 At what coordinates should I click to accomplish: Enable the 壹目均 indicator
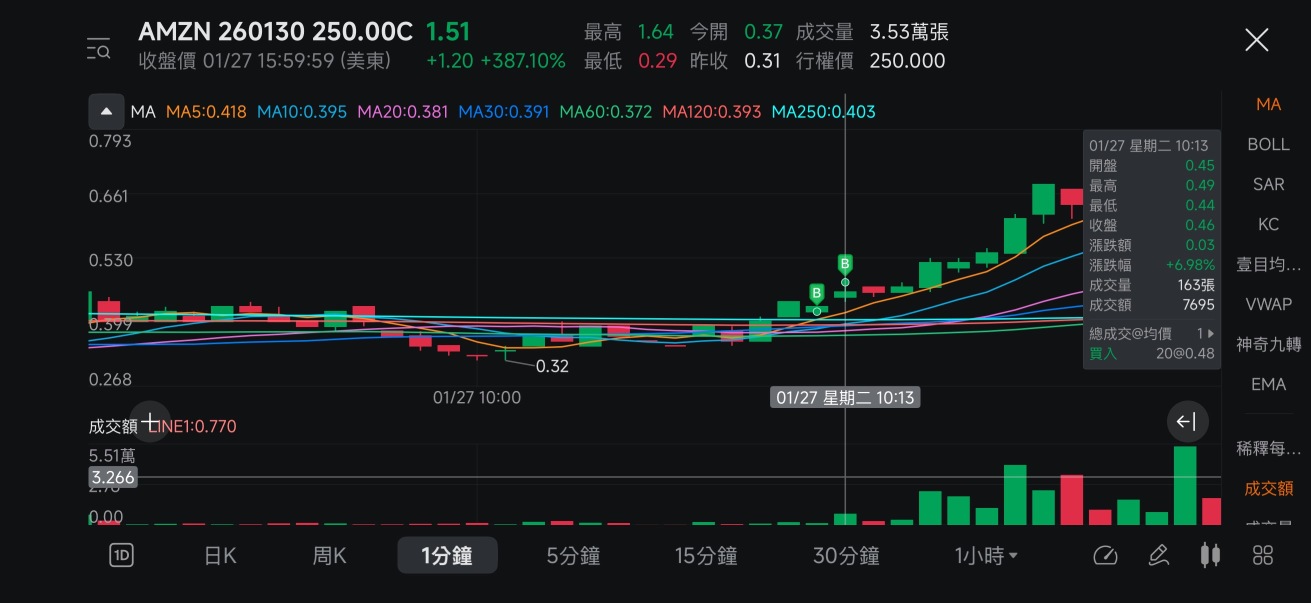(1268, 264)
